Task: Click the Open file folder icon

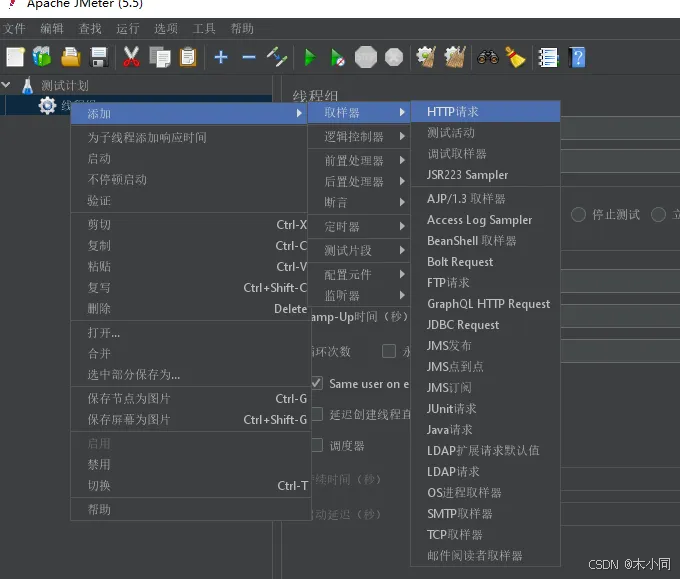Action: [x=71, y=57]
